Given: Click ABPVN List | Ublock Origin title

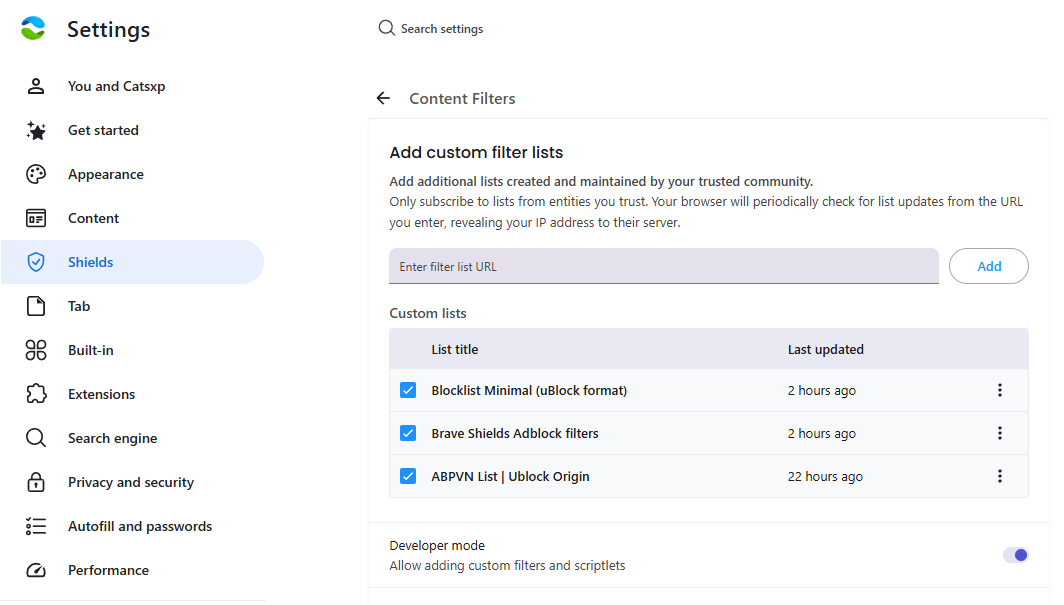Looking at the screenshot, I should pyautogui.click(x=510, y=476).
